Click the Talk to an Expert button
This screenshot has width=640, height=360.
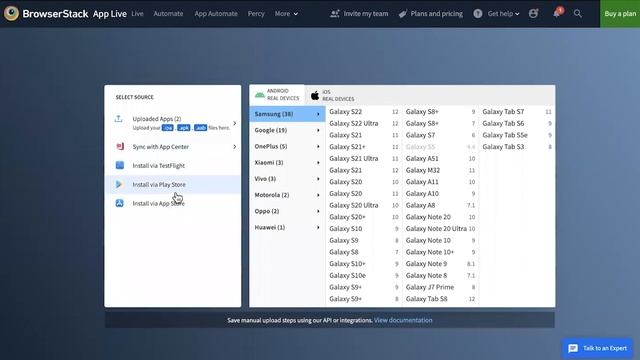click(x=597, y=348)
